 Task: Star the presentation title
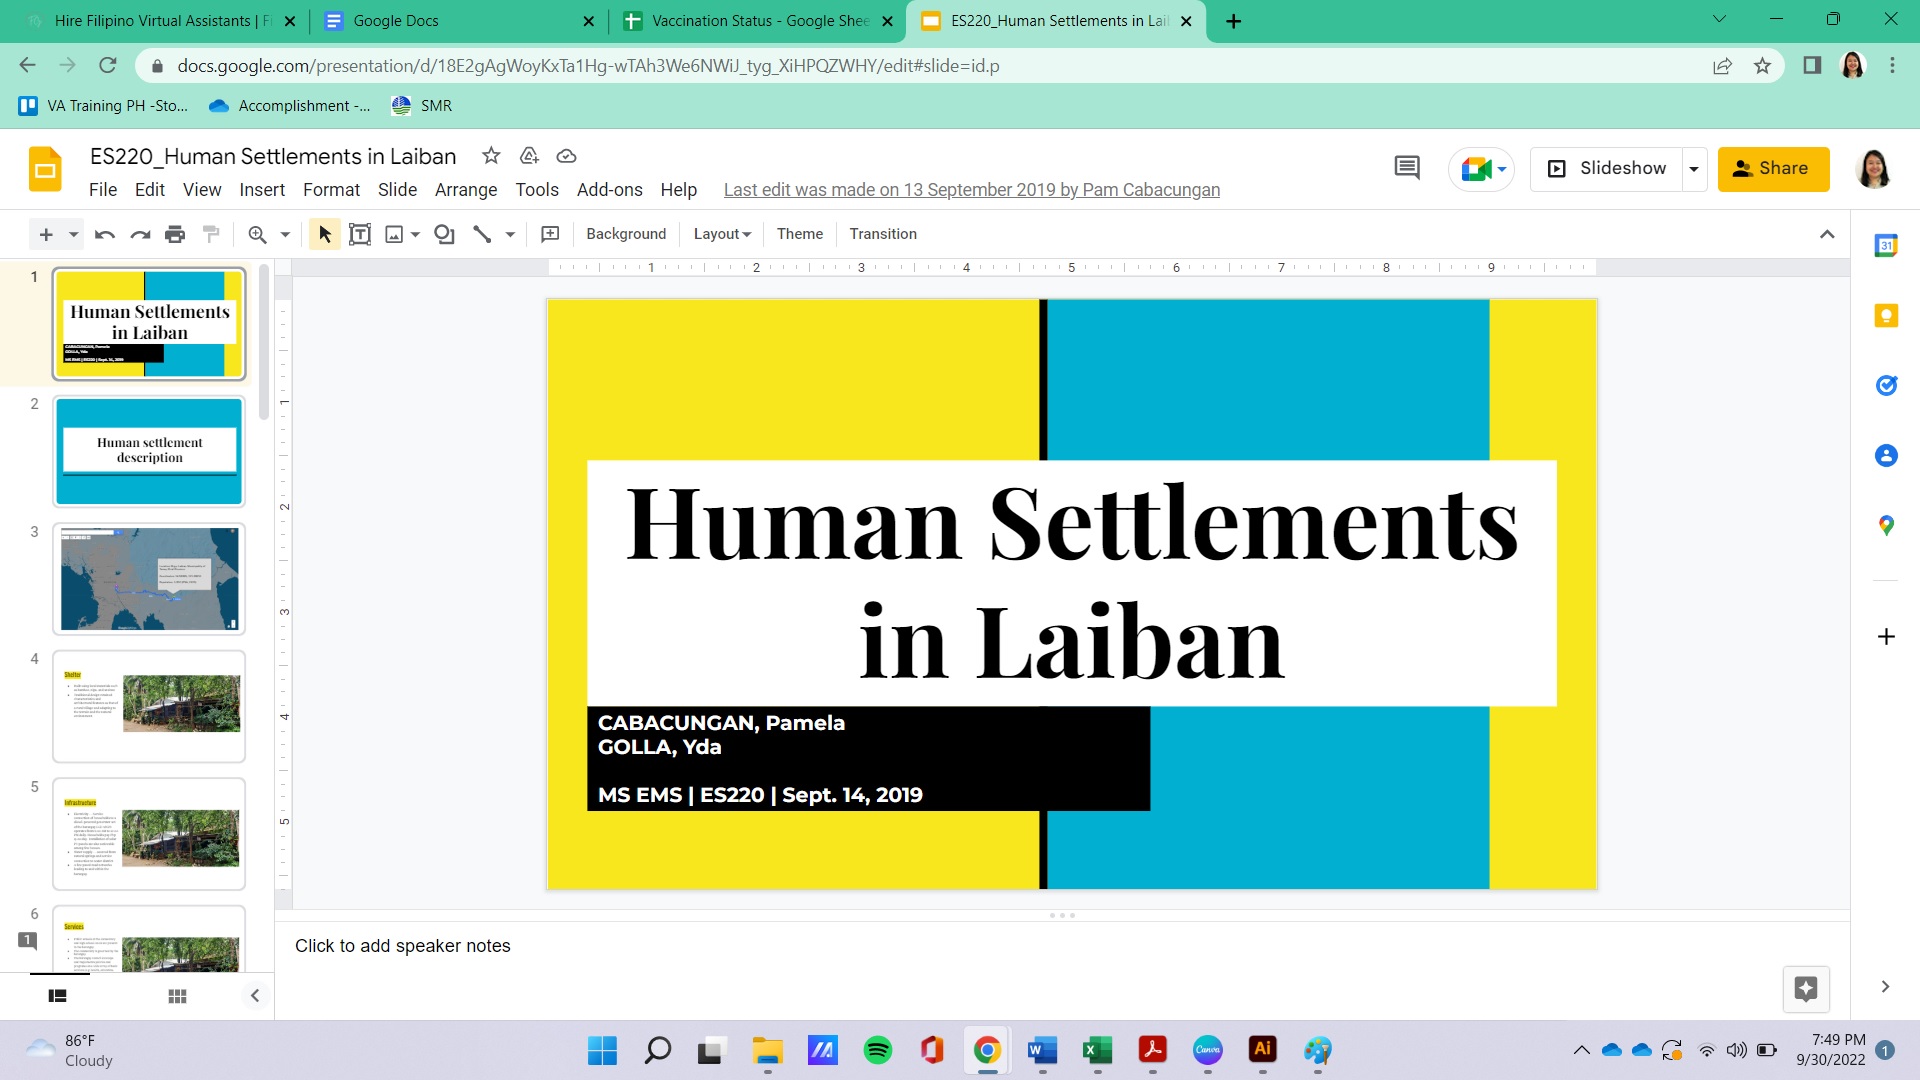pos(490,156)
